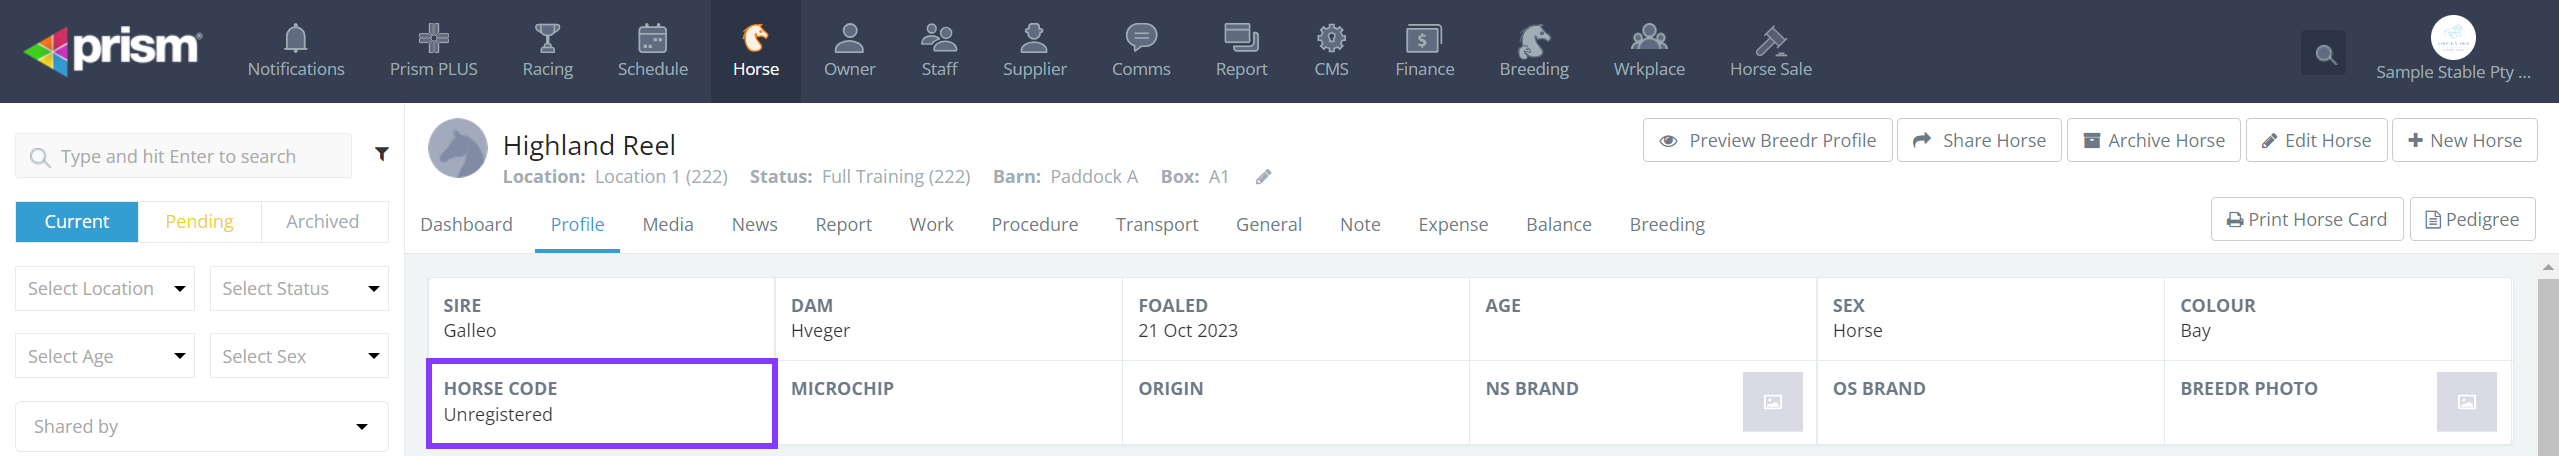Image resolution: width=2559 pixels, height=456 pixels.
Task: Click the Edit Horse button
Action: [2316, 141]
